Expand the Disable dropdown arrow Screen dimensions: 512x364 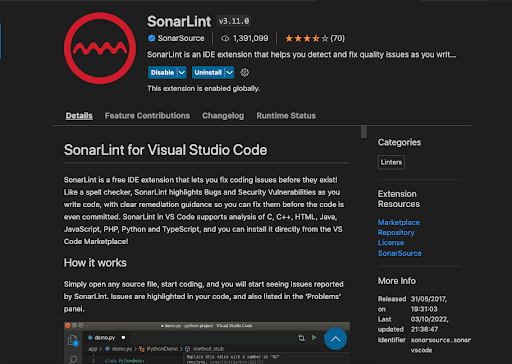coord(182,72)
